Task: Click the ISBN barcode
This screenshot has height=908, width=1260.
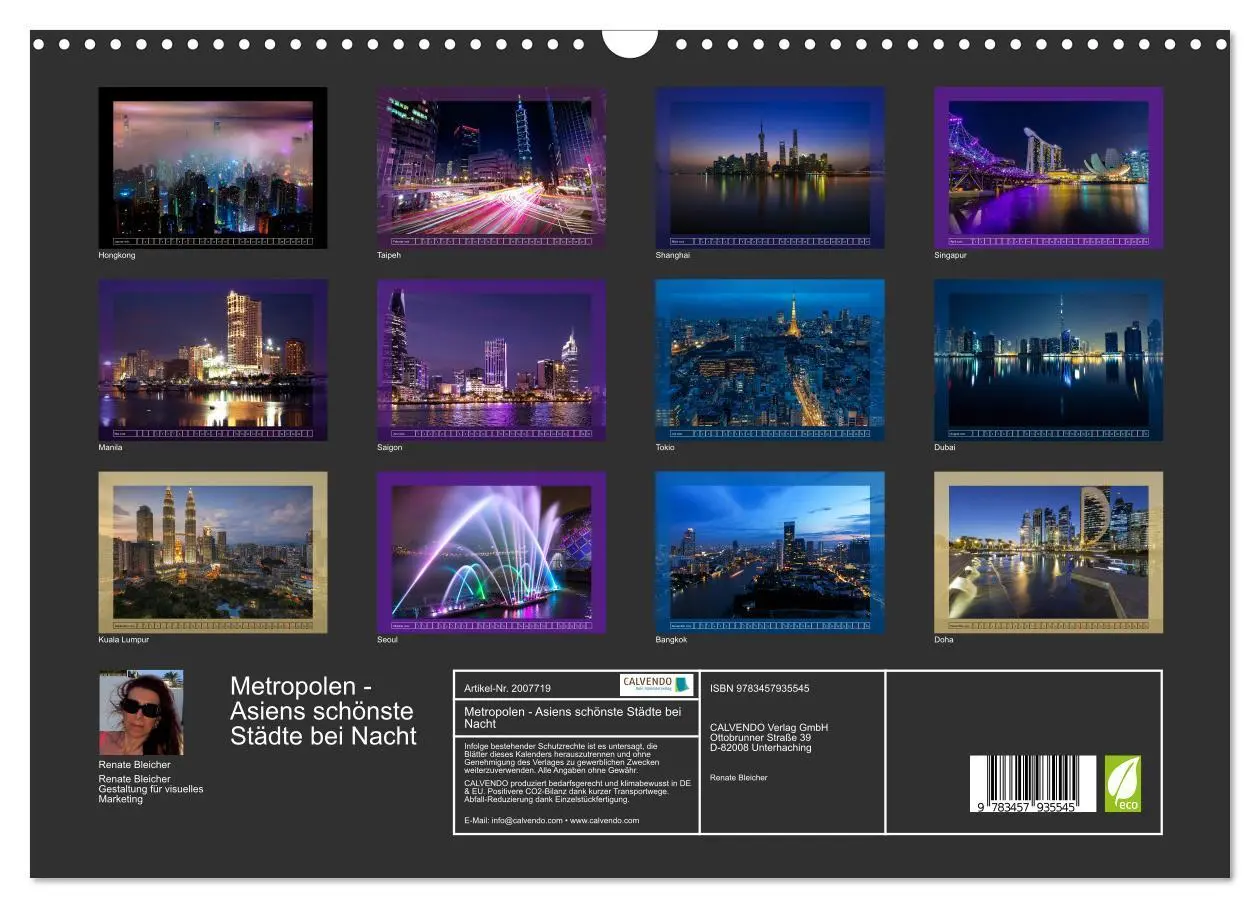Action: click(x=1033, y=783)
